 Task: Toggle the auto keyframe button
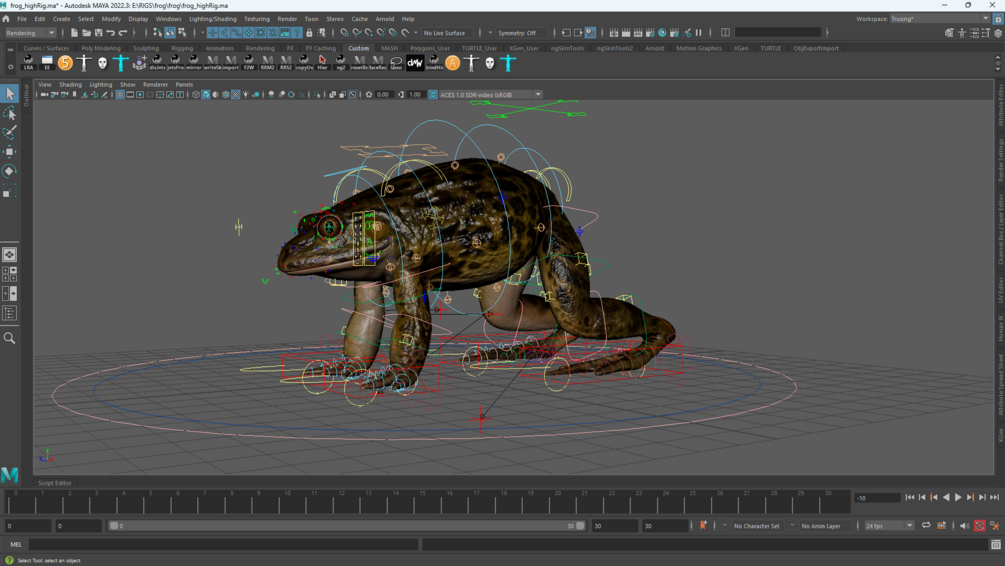[x=979, y=525]
